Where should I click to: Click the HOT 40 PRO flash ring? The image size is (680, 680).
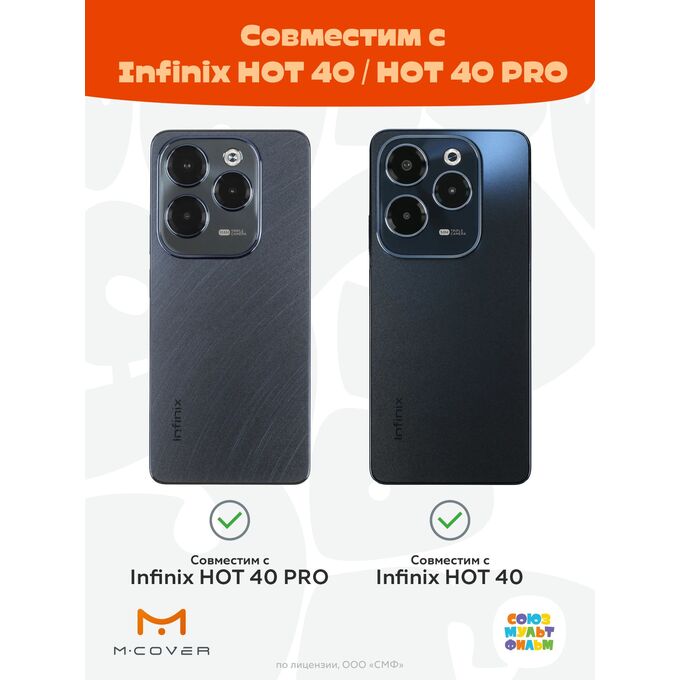(233, 158)
